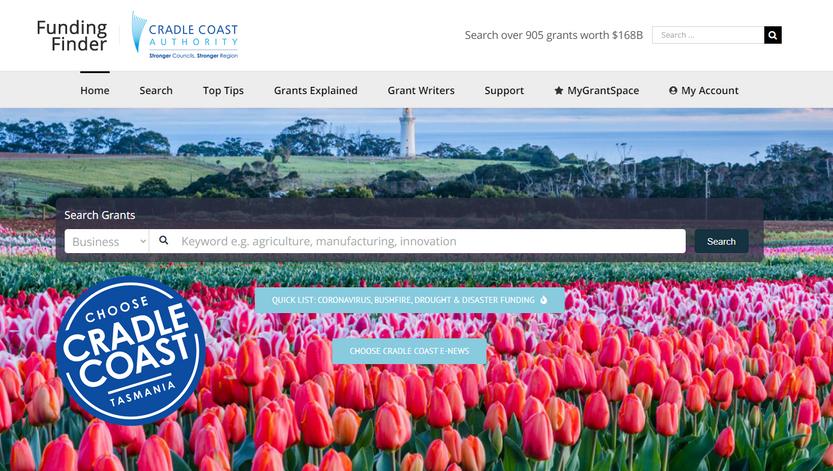Open the Support menu item
The width and height of the screenshot is (833, 471).
pyautogui.click(x=504, y=90)
